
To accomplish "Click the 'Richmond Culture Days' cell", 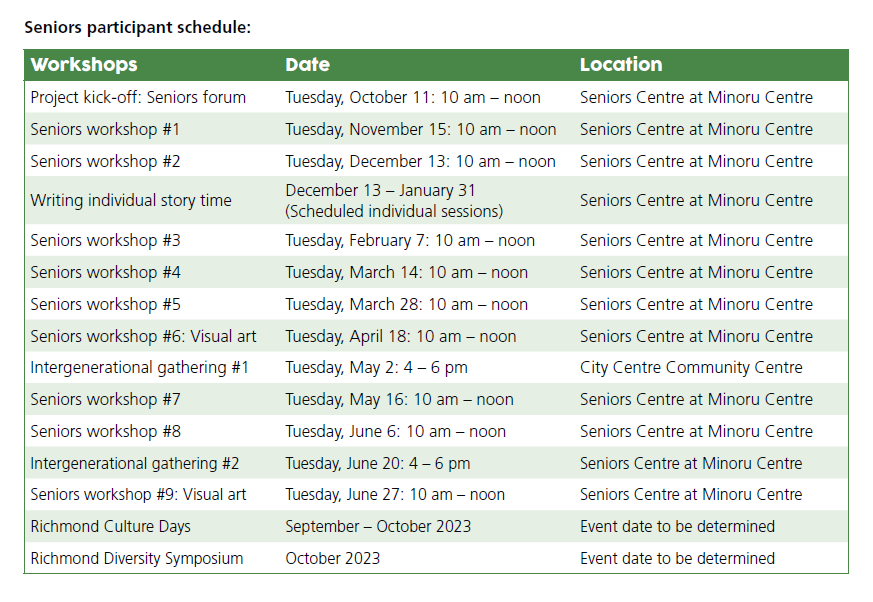I will (111, 527).
